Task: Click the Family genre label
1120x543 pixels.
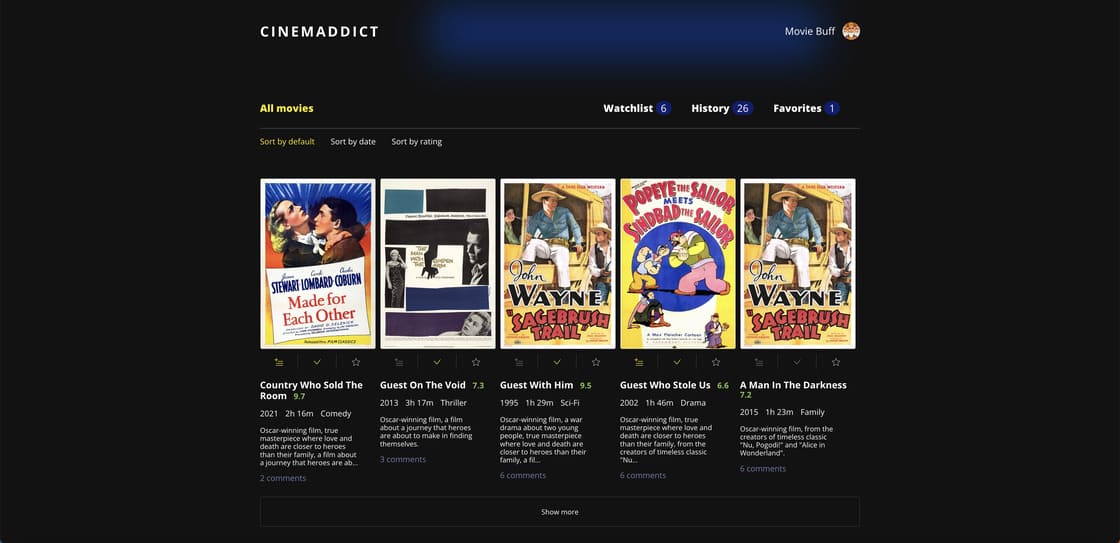Action: coord(812,412)
